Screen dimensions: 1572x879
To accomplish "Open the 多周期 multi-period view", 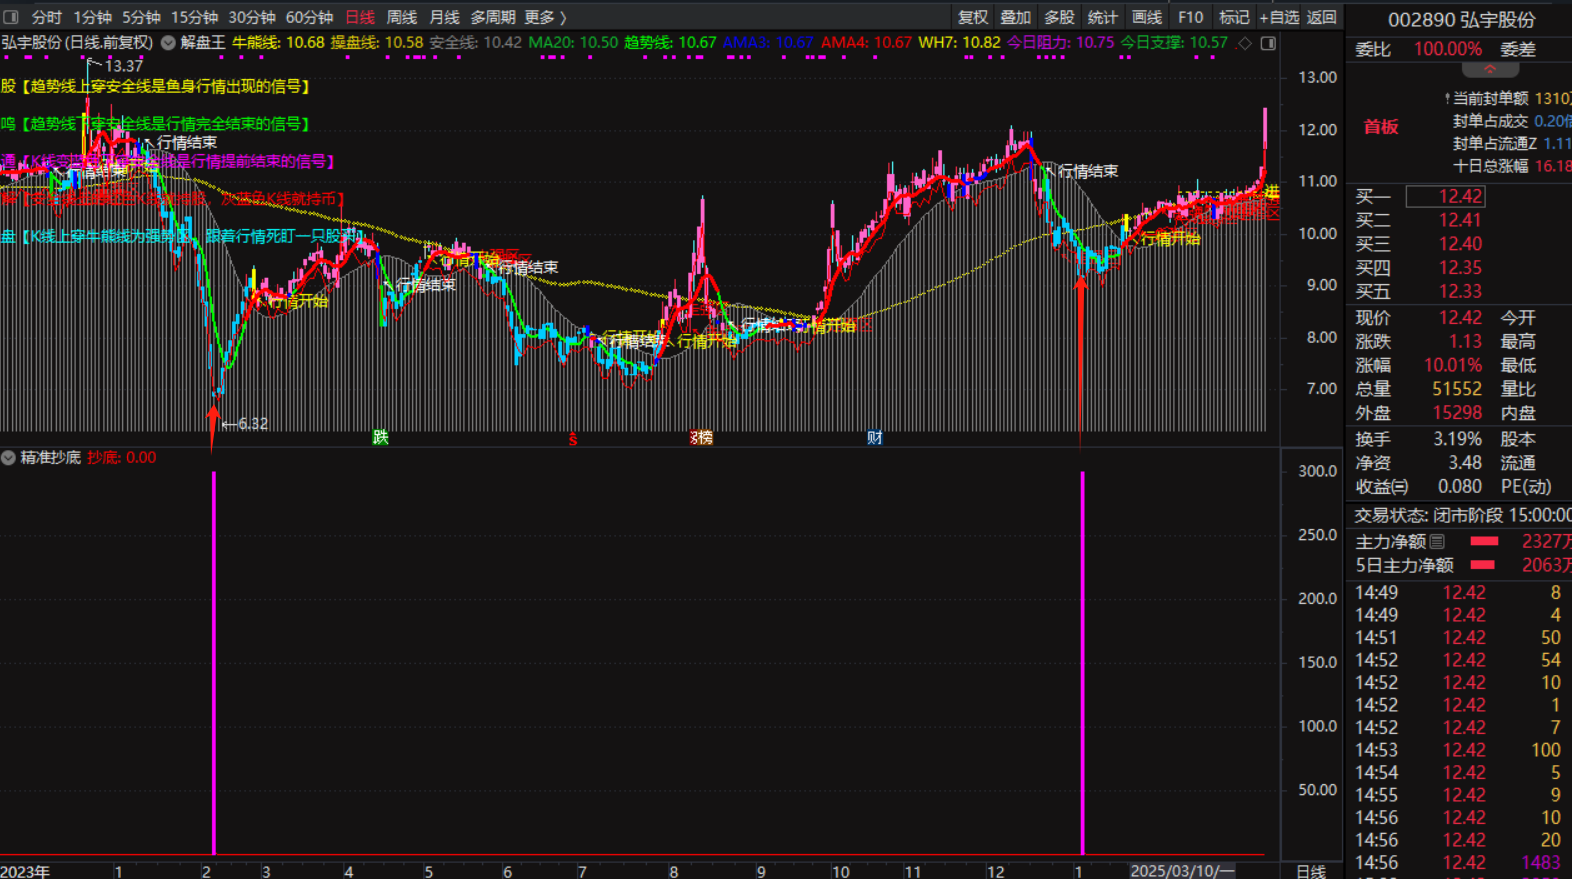I will [x=493, y=17].
